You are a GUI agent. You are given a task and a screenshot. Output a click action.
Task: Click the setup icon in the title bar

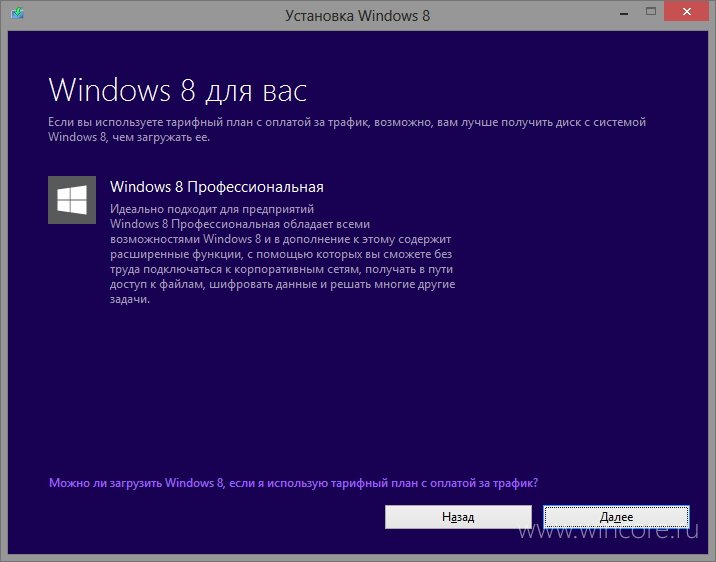coord(17,13)
